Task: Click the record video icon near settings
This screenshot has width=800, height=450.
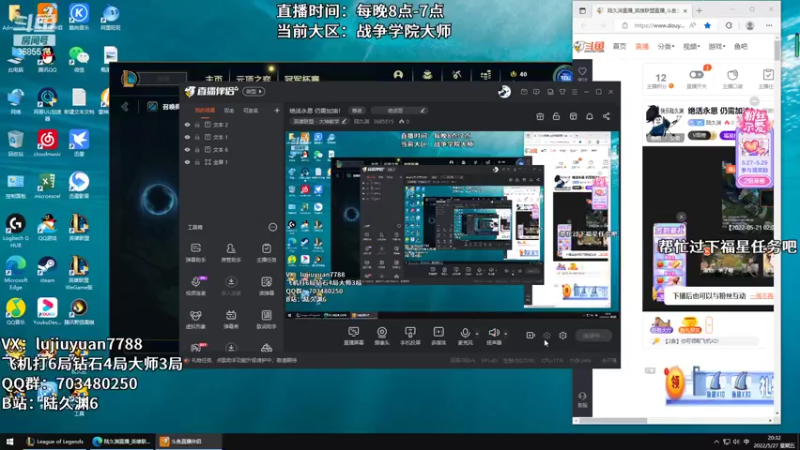Action: pyautogui.click(x=531, y=335)
